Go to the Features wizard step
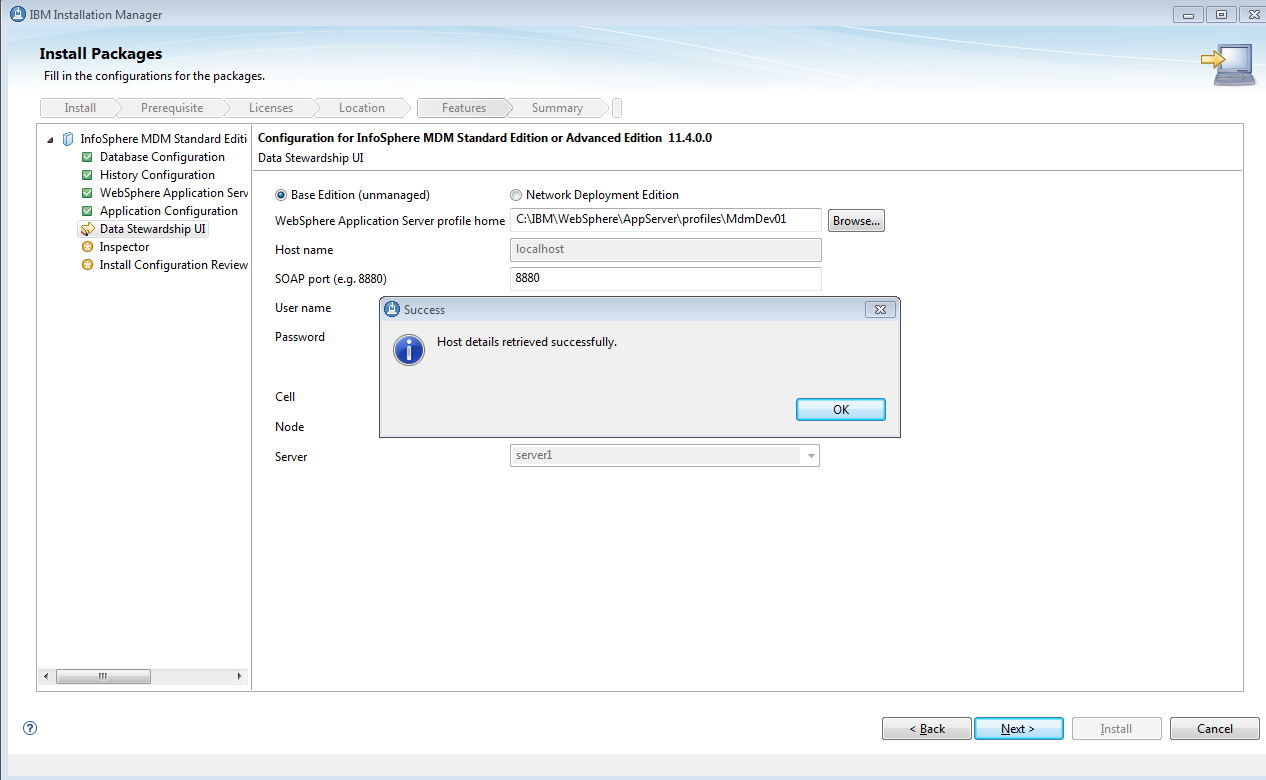The width and height of the screenshot is (1266, 780). pyautogui.click(x=464, y=108)
